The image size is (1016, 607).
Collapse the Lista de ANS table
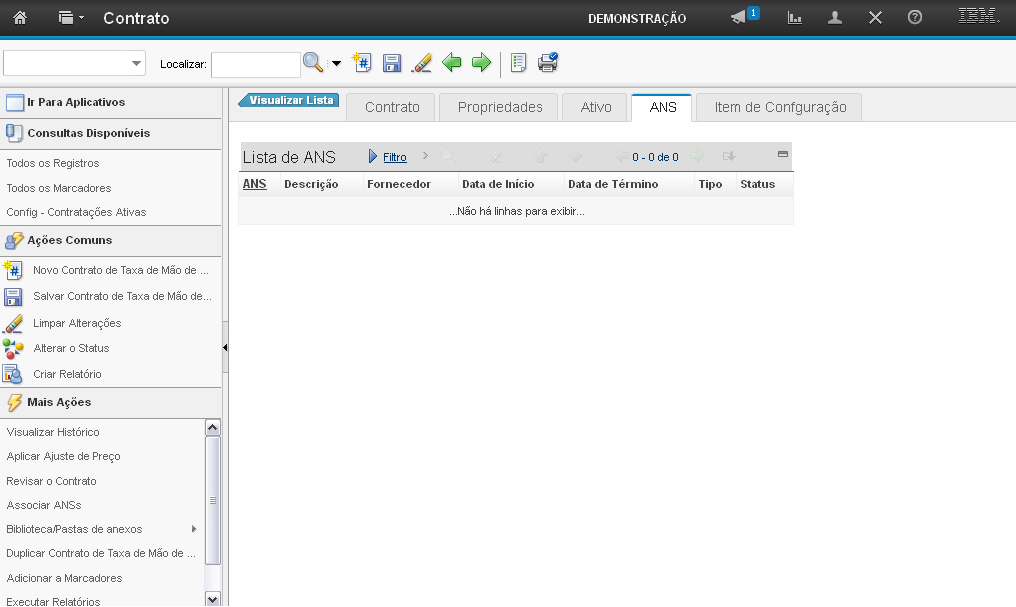tap(783, 155)
